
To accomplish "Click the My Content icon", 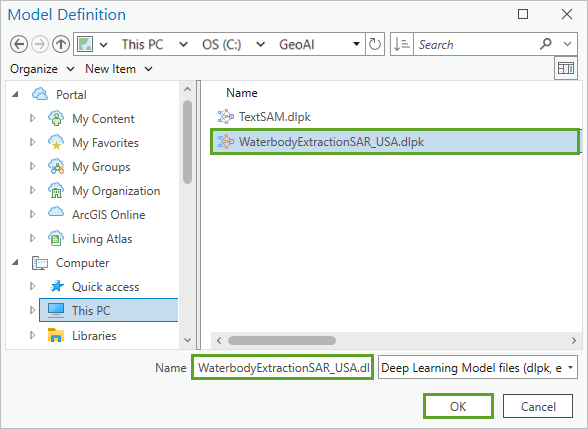I will 56,118.
